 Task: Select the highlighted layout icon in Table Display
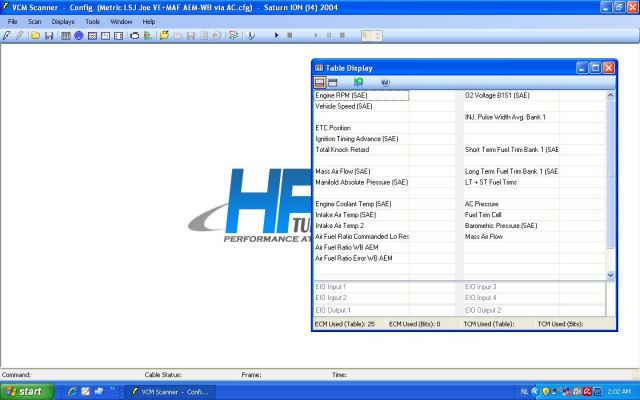pos(320,82)
